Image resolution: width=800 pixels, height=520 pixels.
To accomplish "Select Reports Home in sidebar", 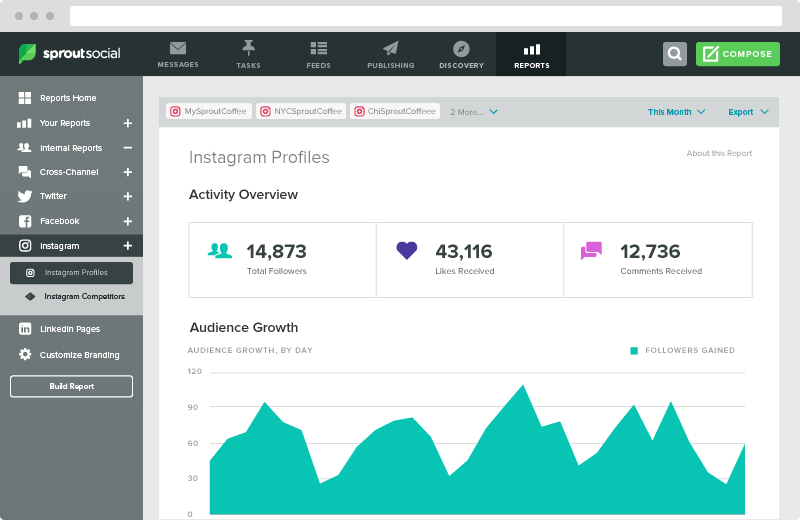I will 68,98.
